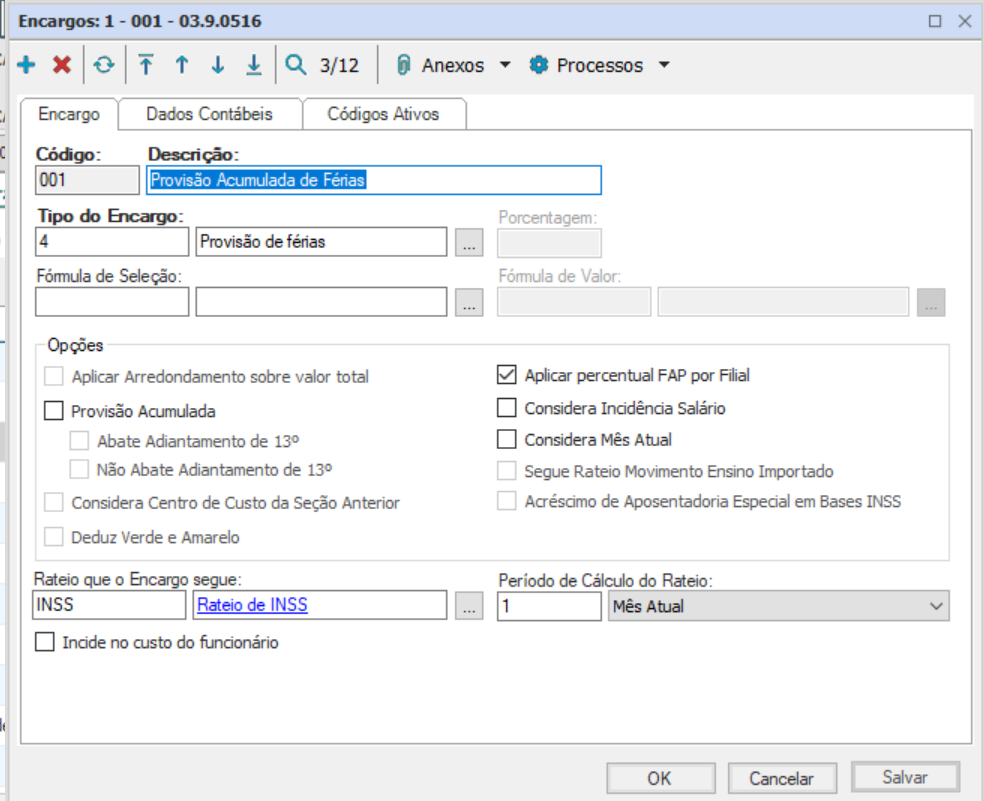Open lookup button for Rateio do Encargo
The height and width of the screenshot is (801, 984).
[x=469, y=606]
